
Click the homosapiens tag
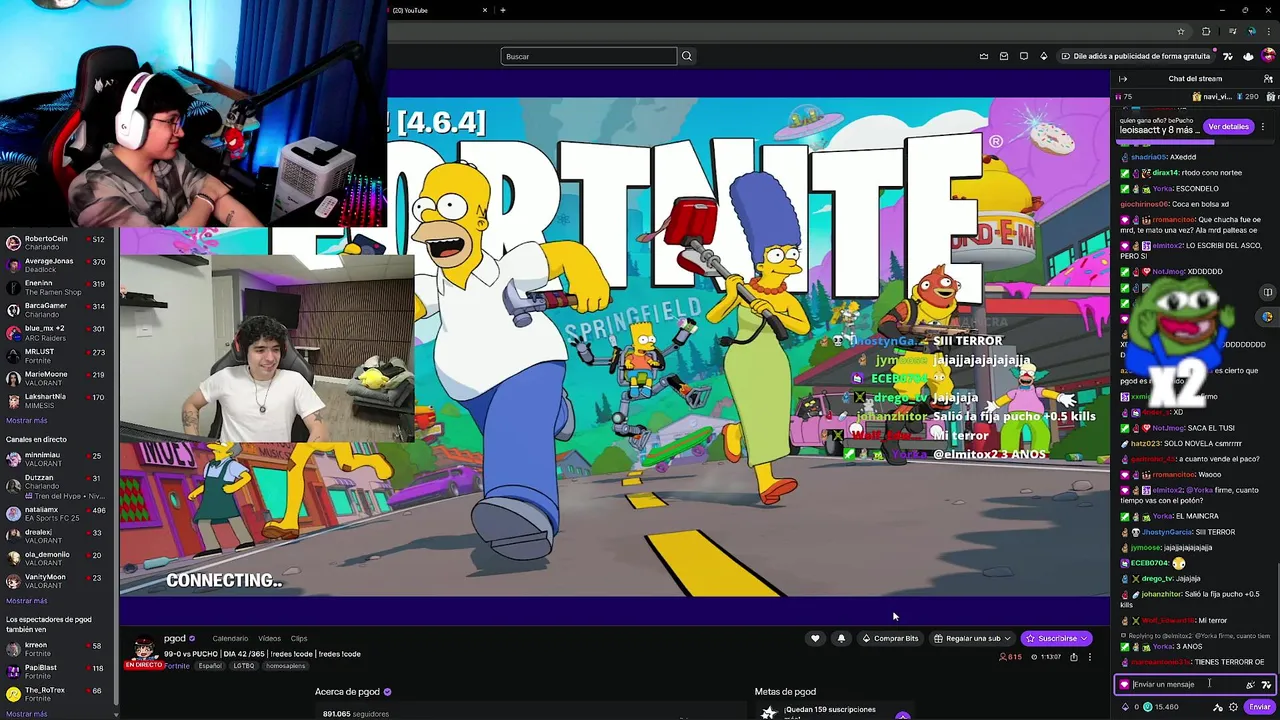point(285,666)
